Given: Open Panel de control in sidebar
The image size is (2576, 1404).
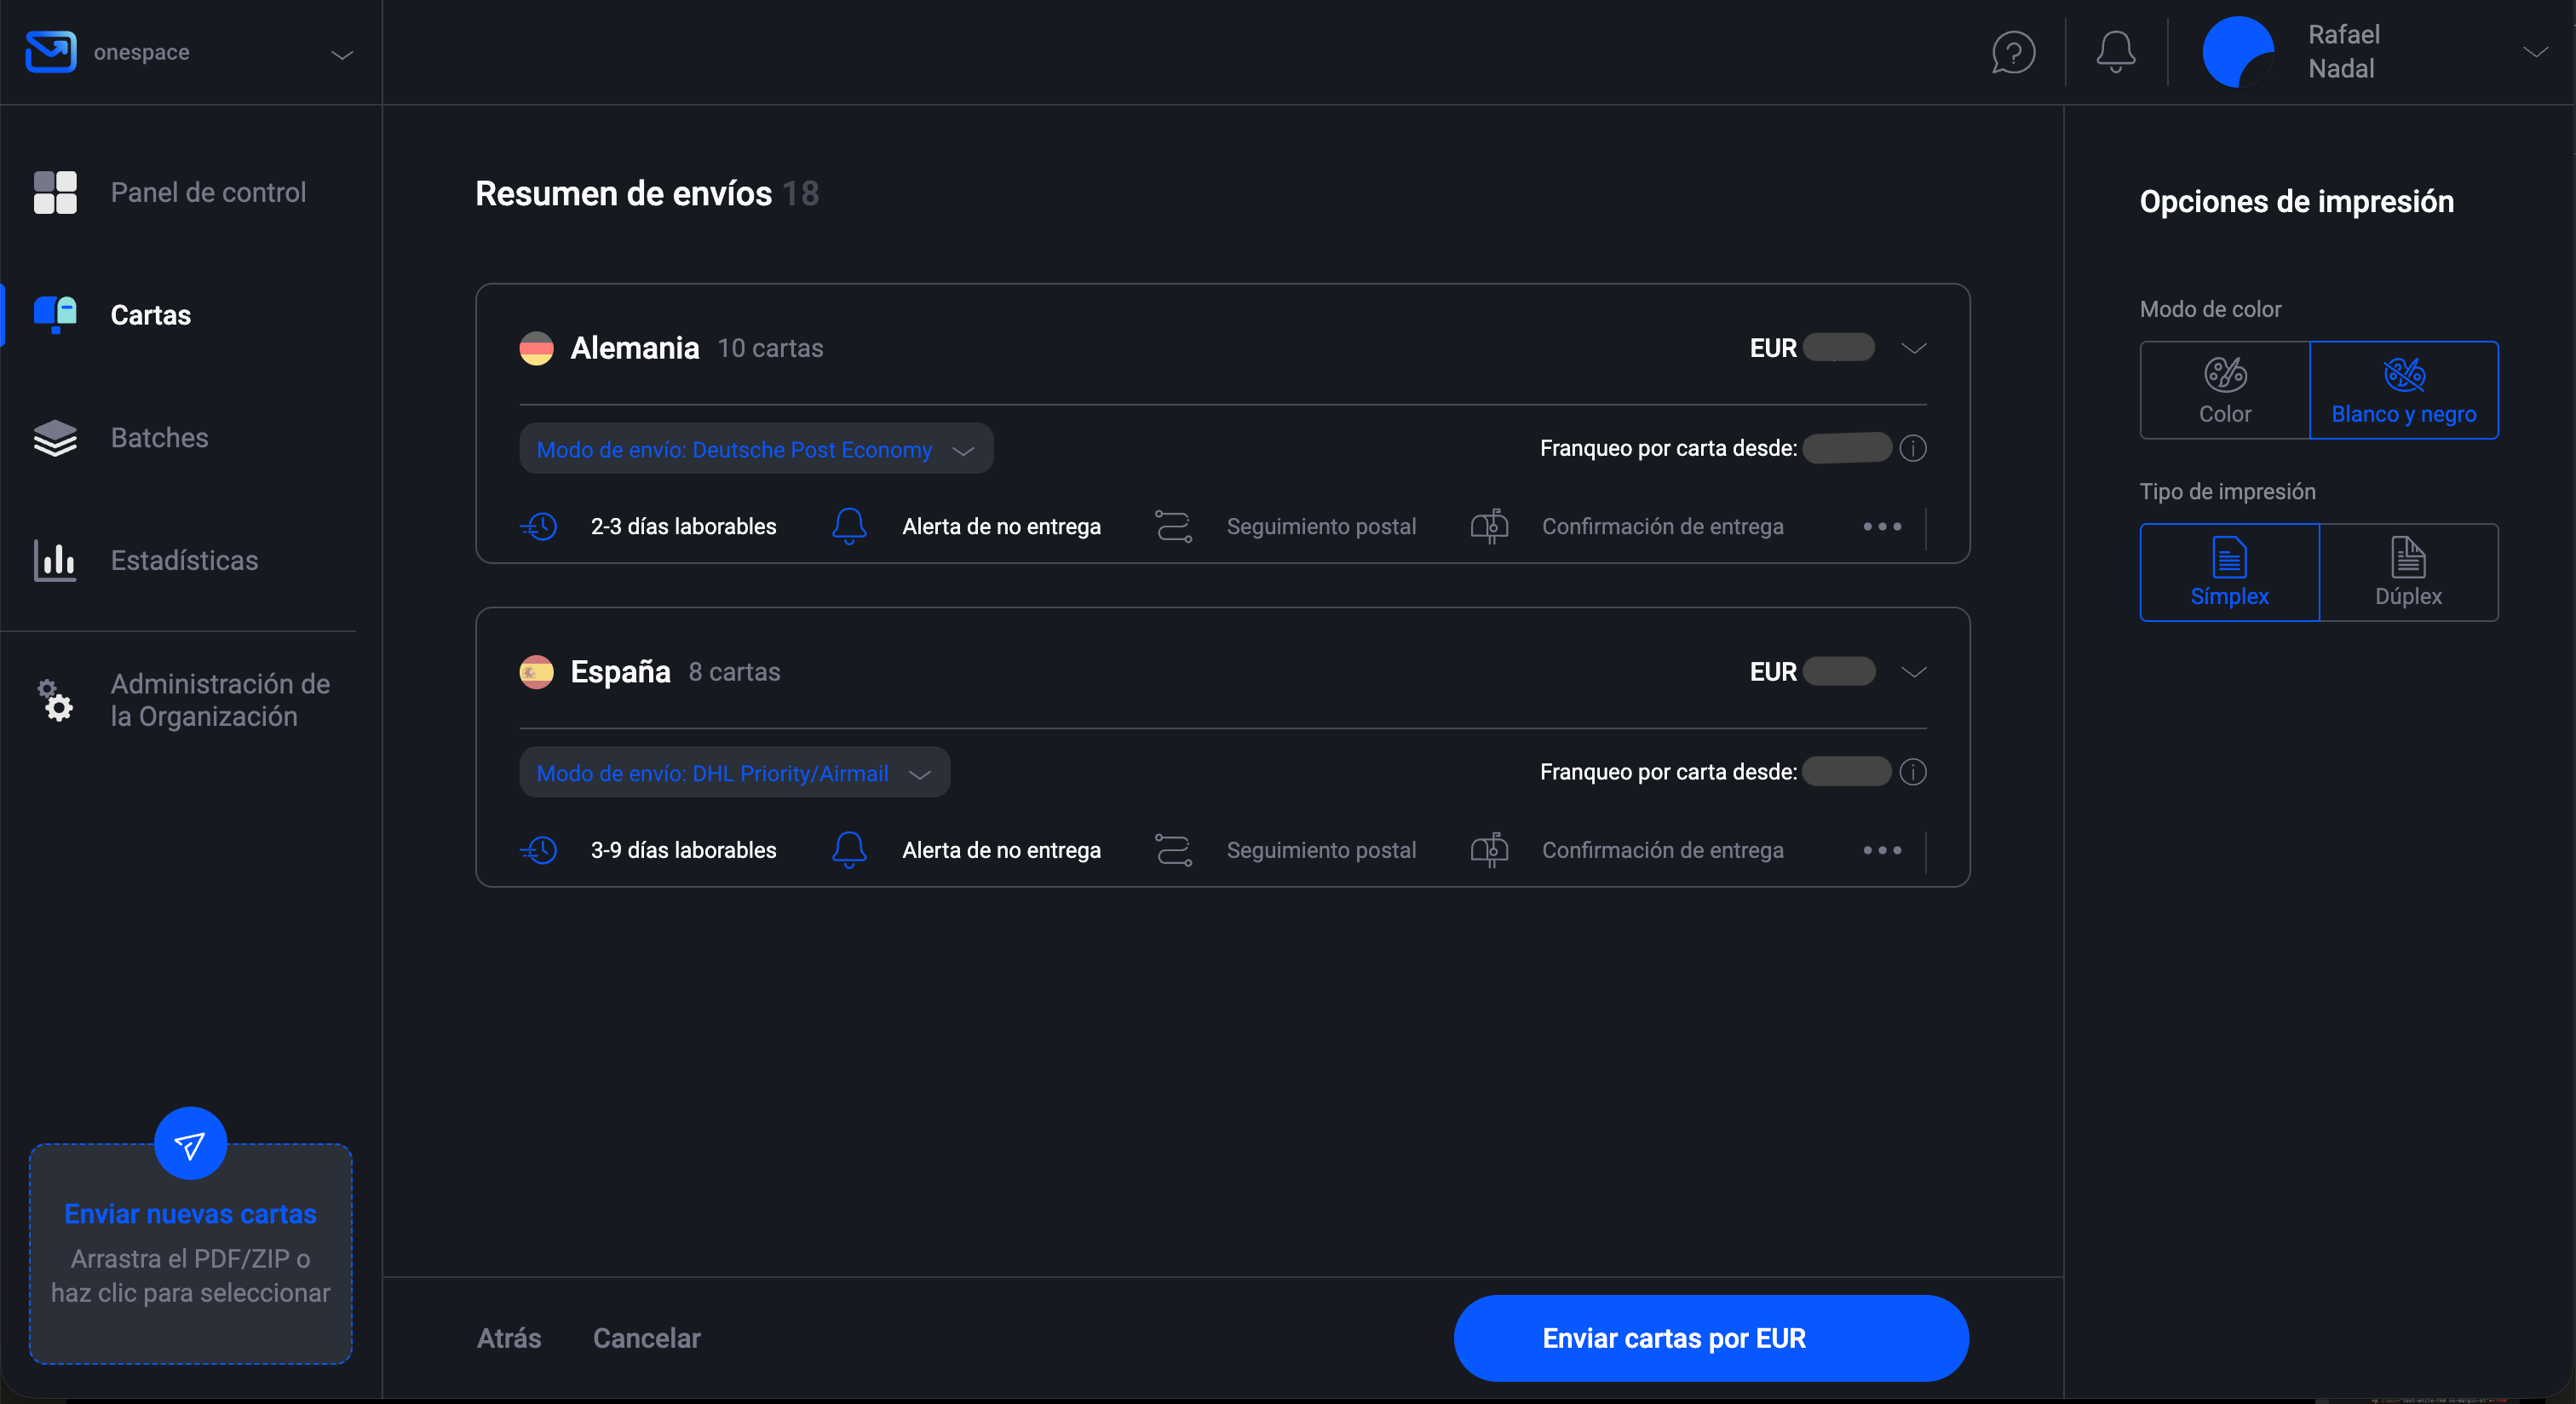Looking at the screenshot, I should (x=207, y=192).
